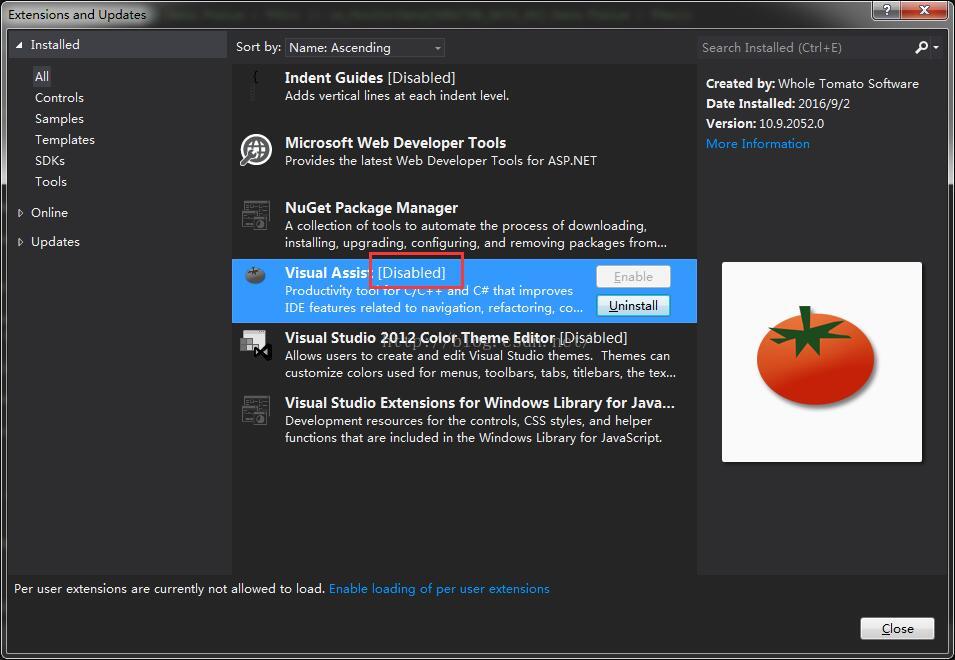Uninstall the Visual Assist extension

click(x=633, y=306)
